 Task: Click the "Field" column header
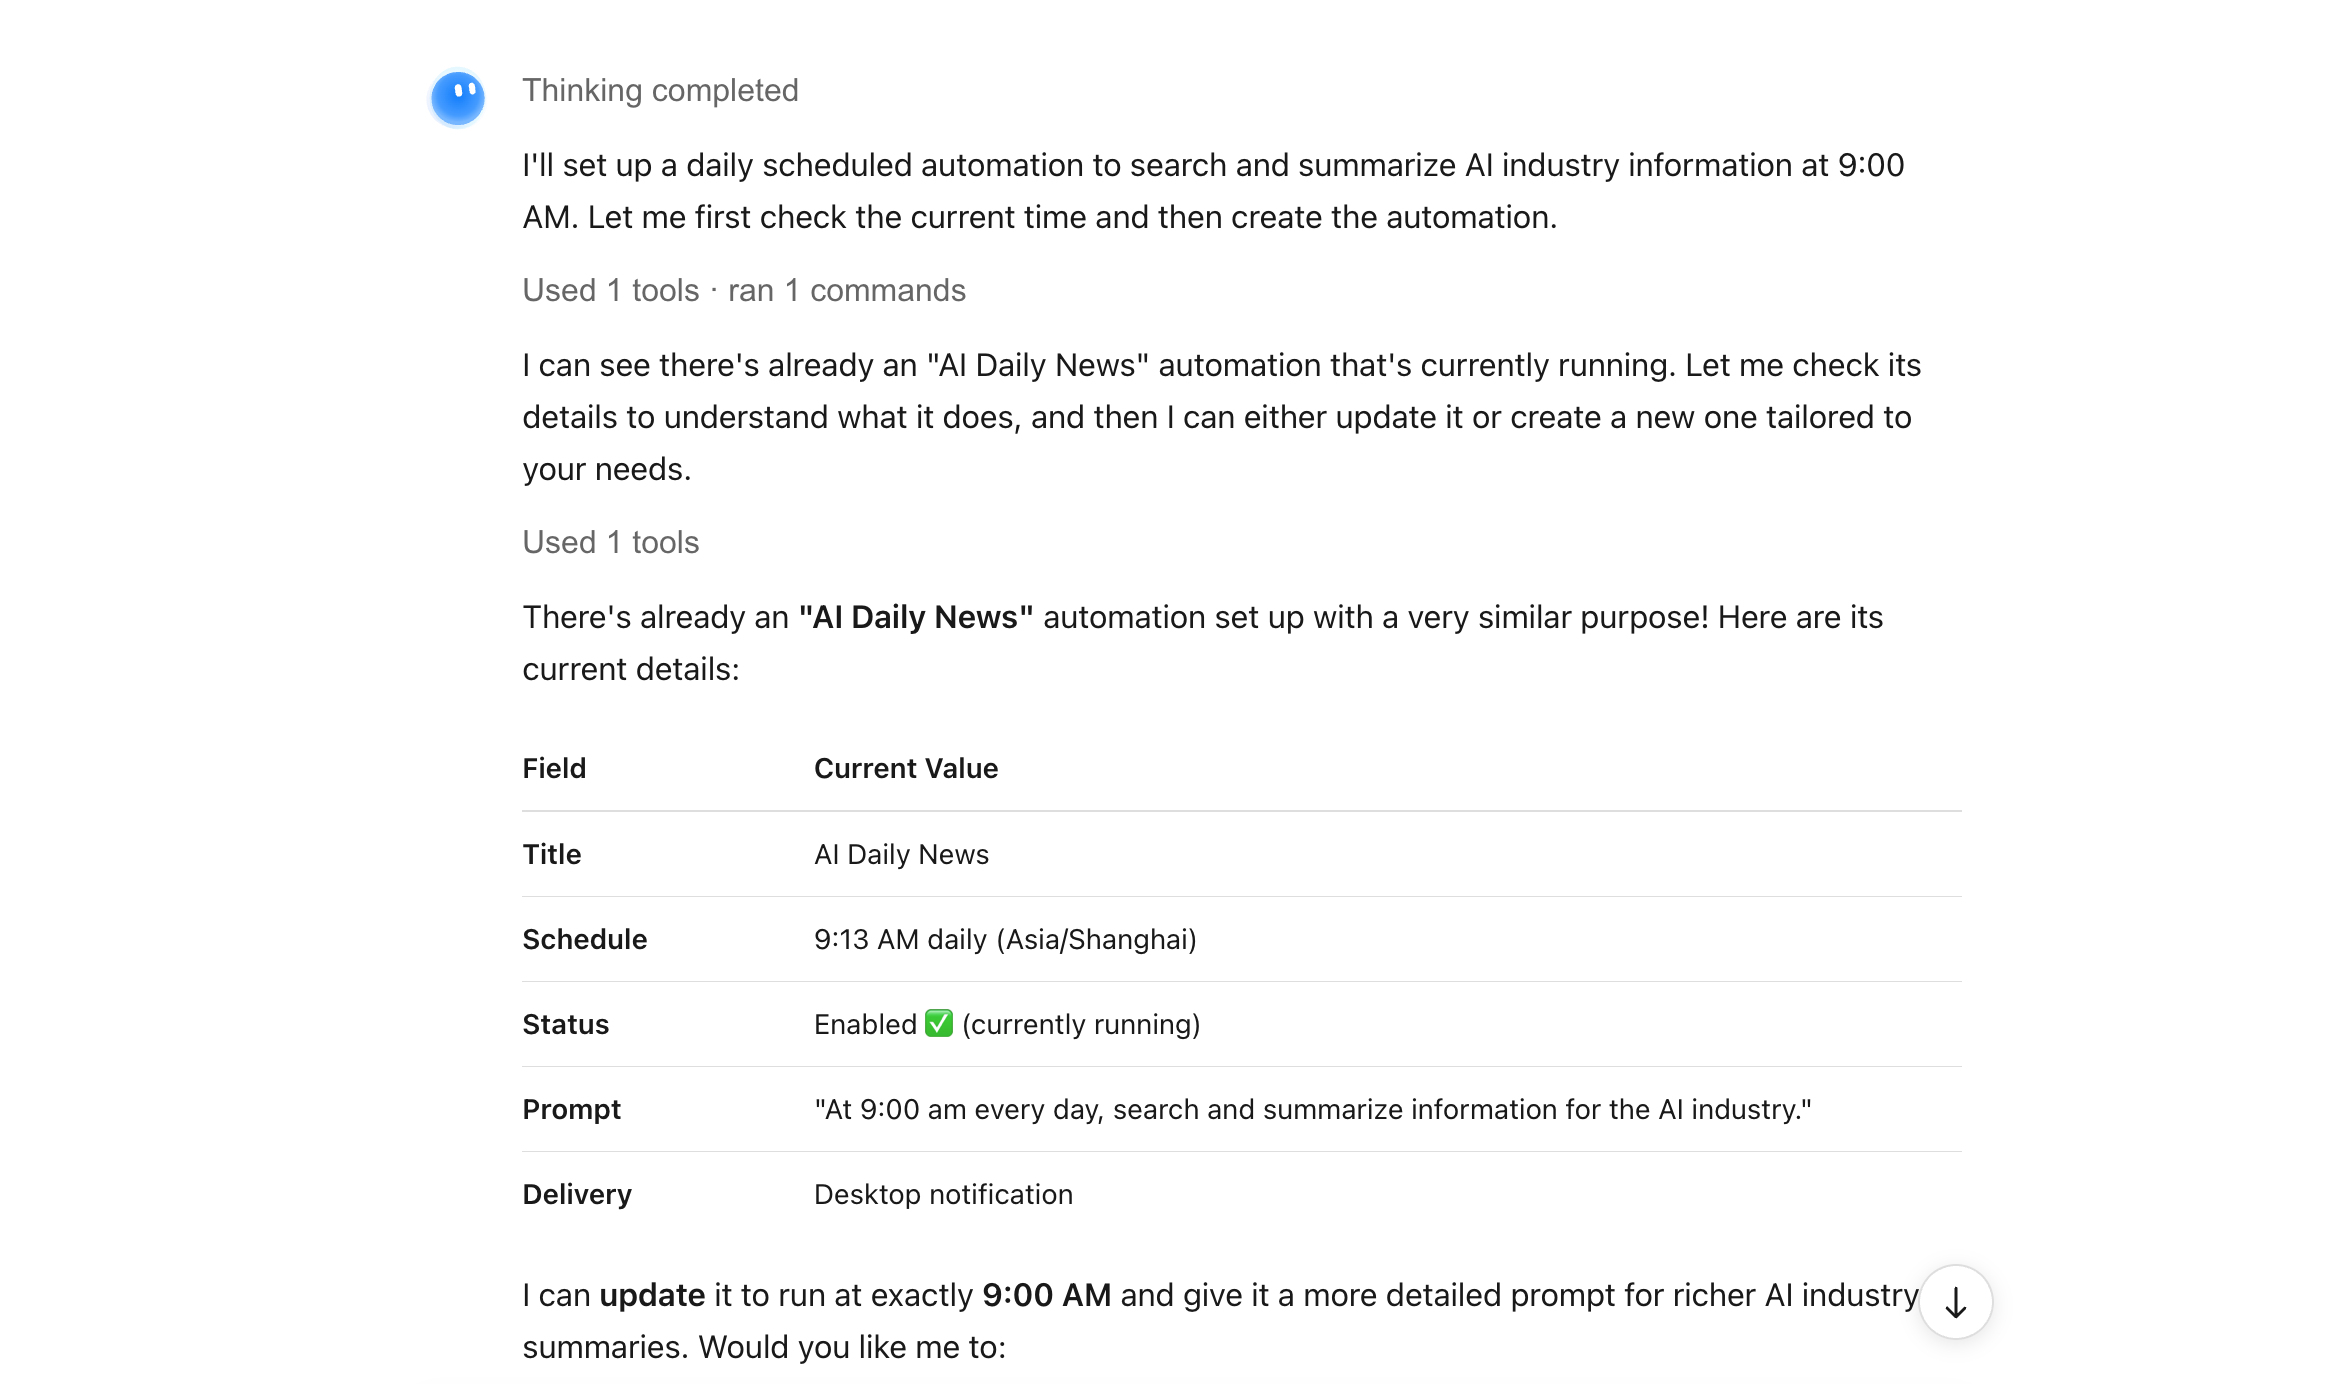click(x=554, y=768)
